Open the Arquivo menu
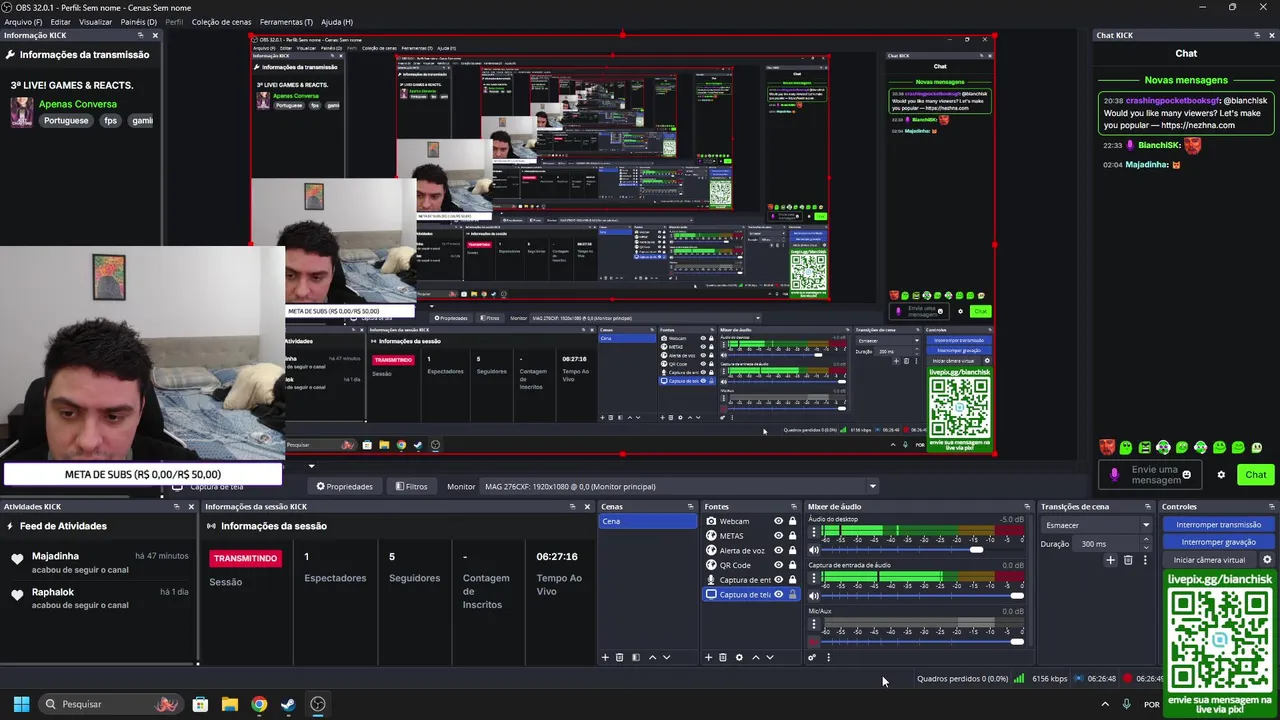This screenshot has width=1280, height=720. [23, 22]
